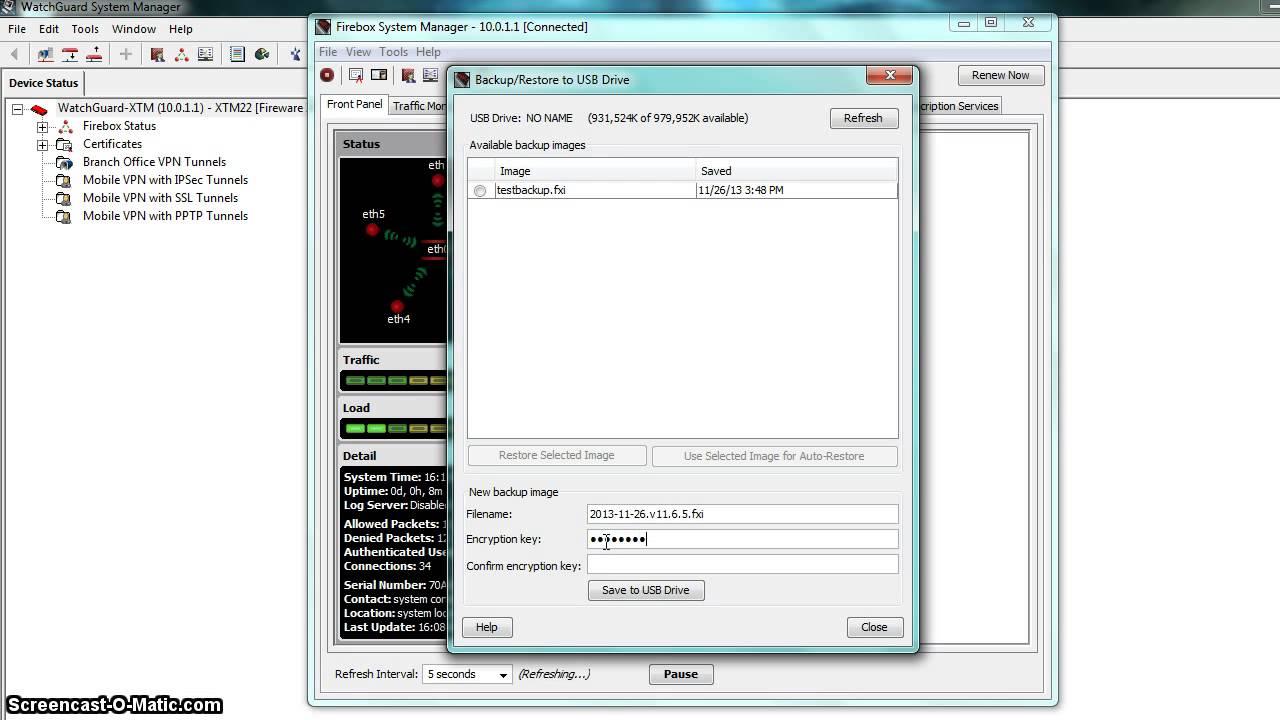Switch to the Front Panel tab
Image resolution: width=1280 pixels, height=720 pixels.
(355, 104)
